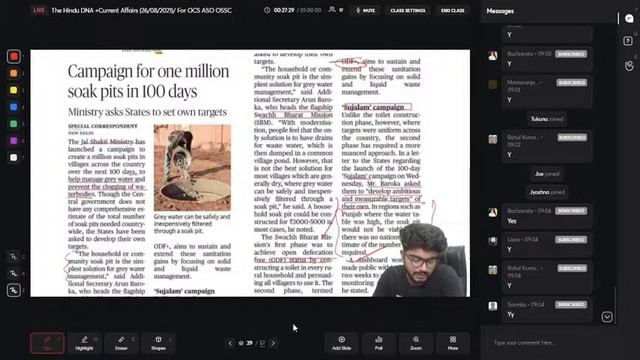Click the End Class button
This screenshot has width=640, height=360.
point(452,10)
